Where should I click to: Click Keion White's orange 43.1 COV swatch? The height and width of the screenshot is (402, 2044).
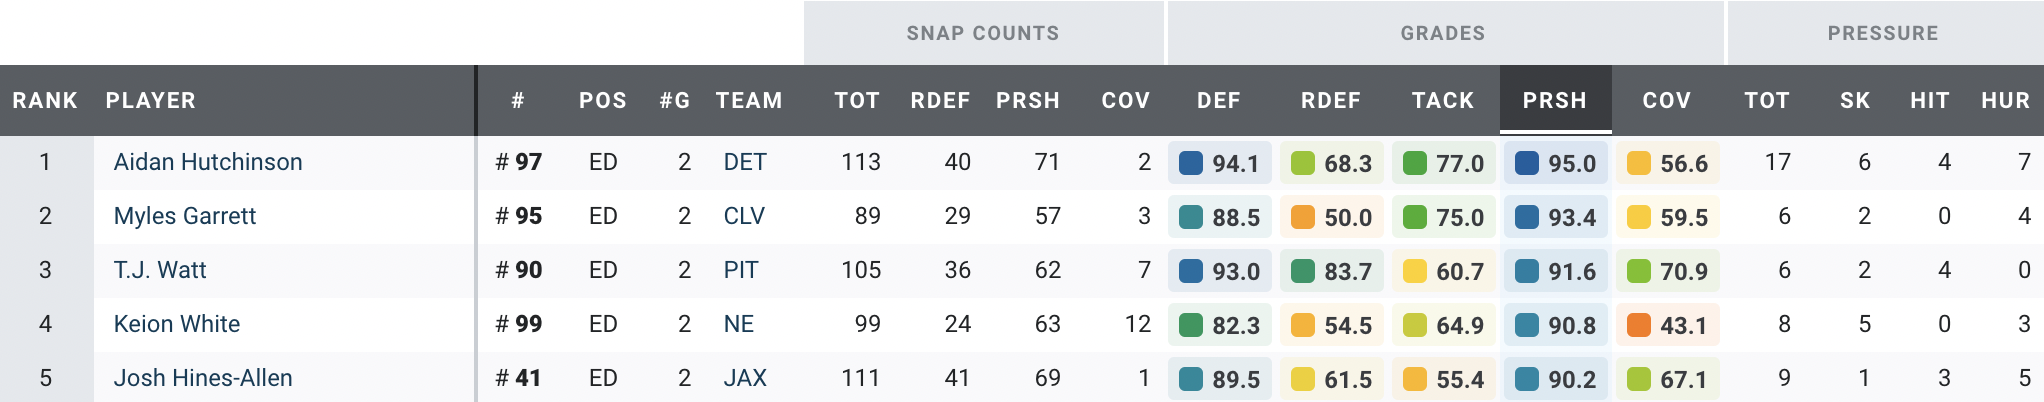tap(1639, 325)
